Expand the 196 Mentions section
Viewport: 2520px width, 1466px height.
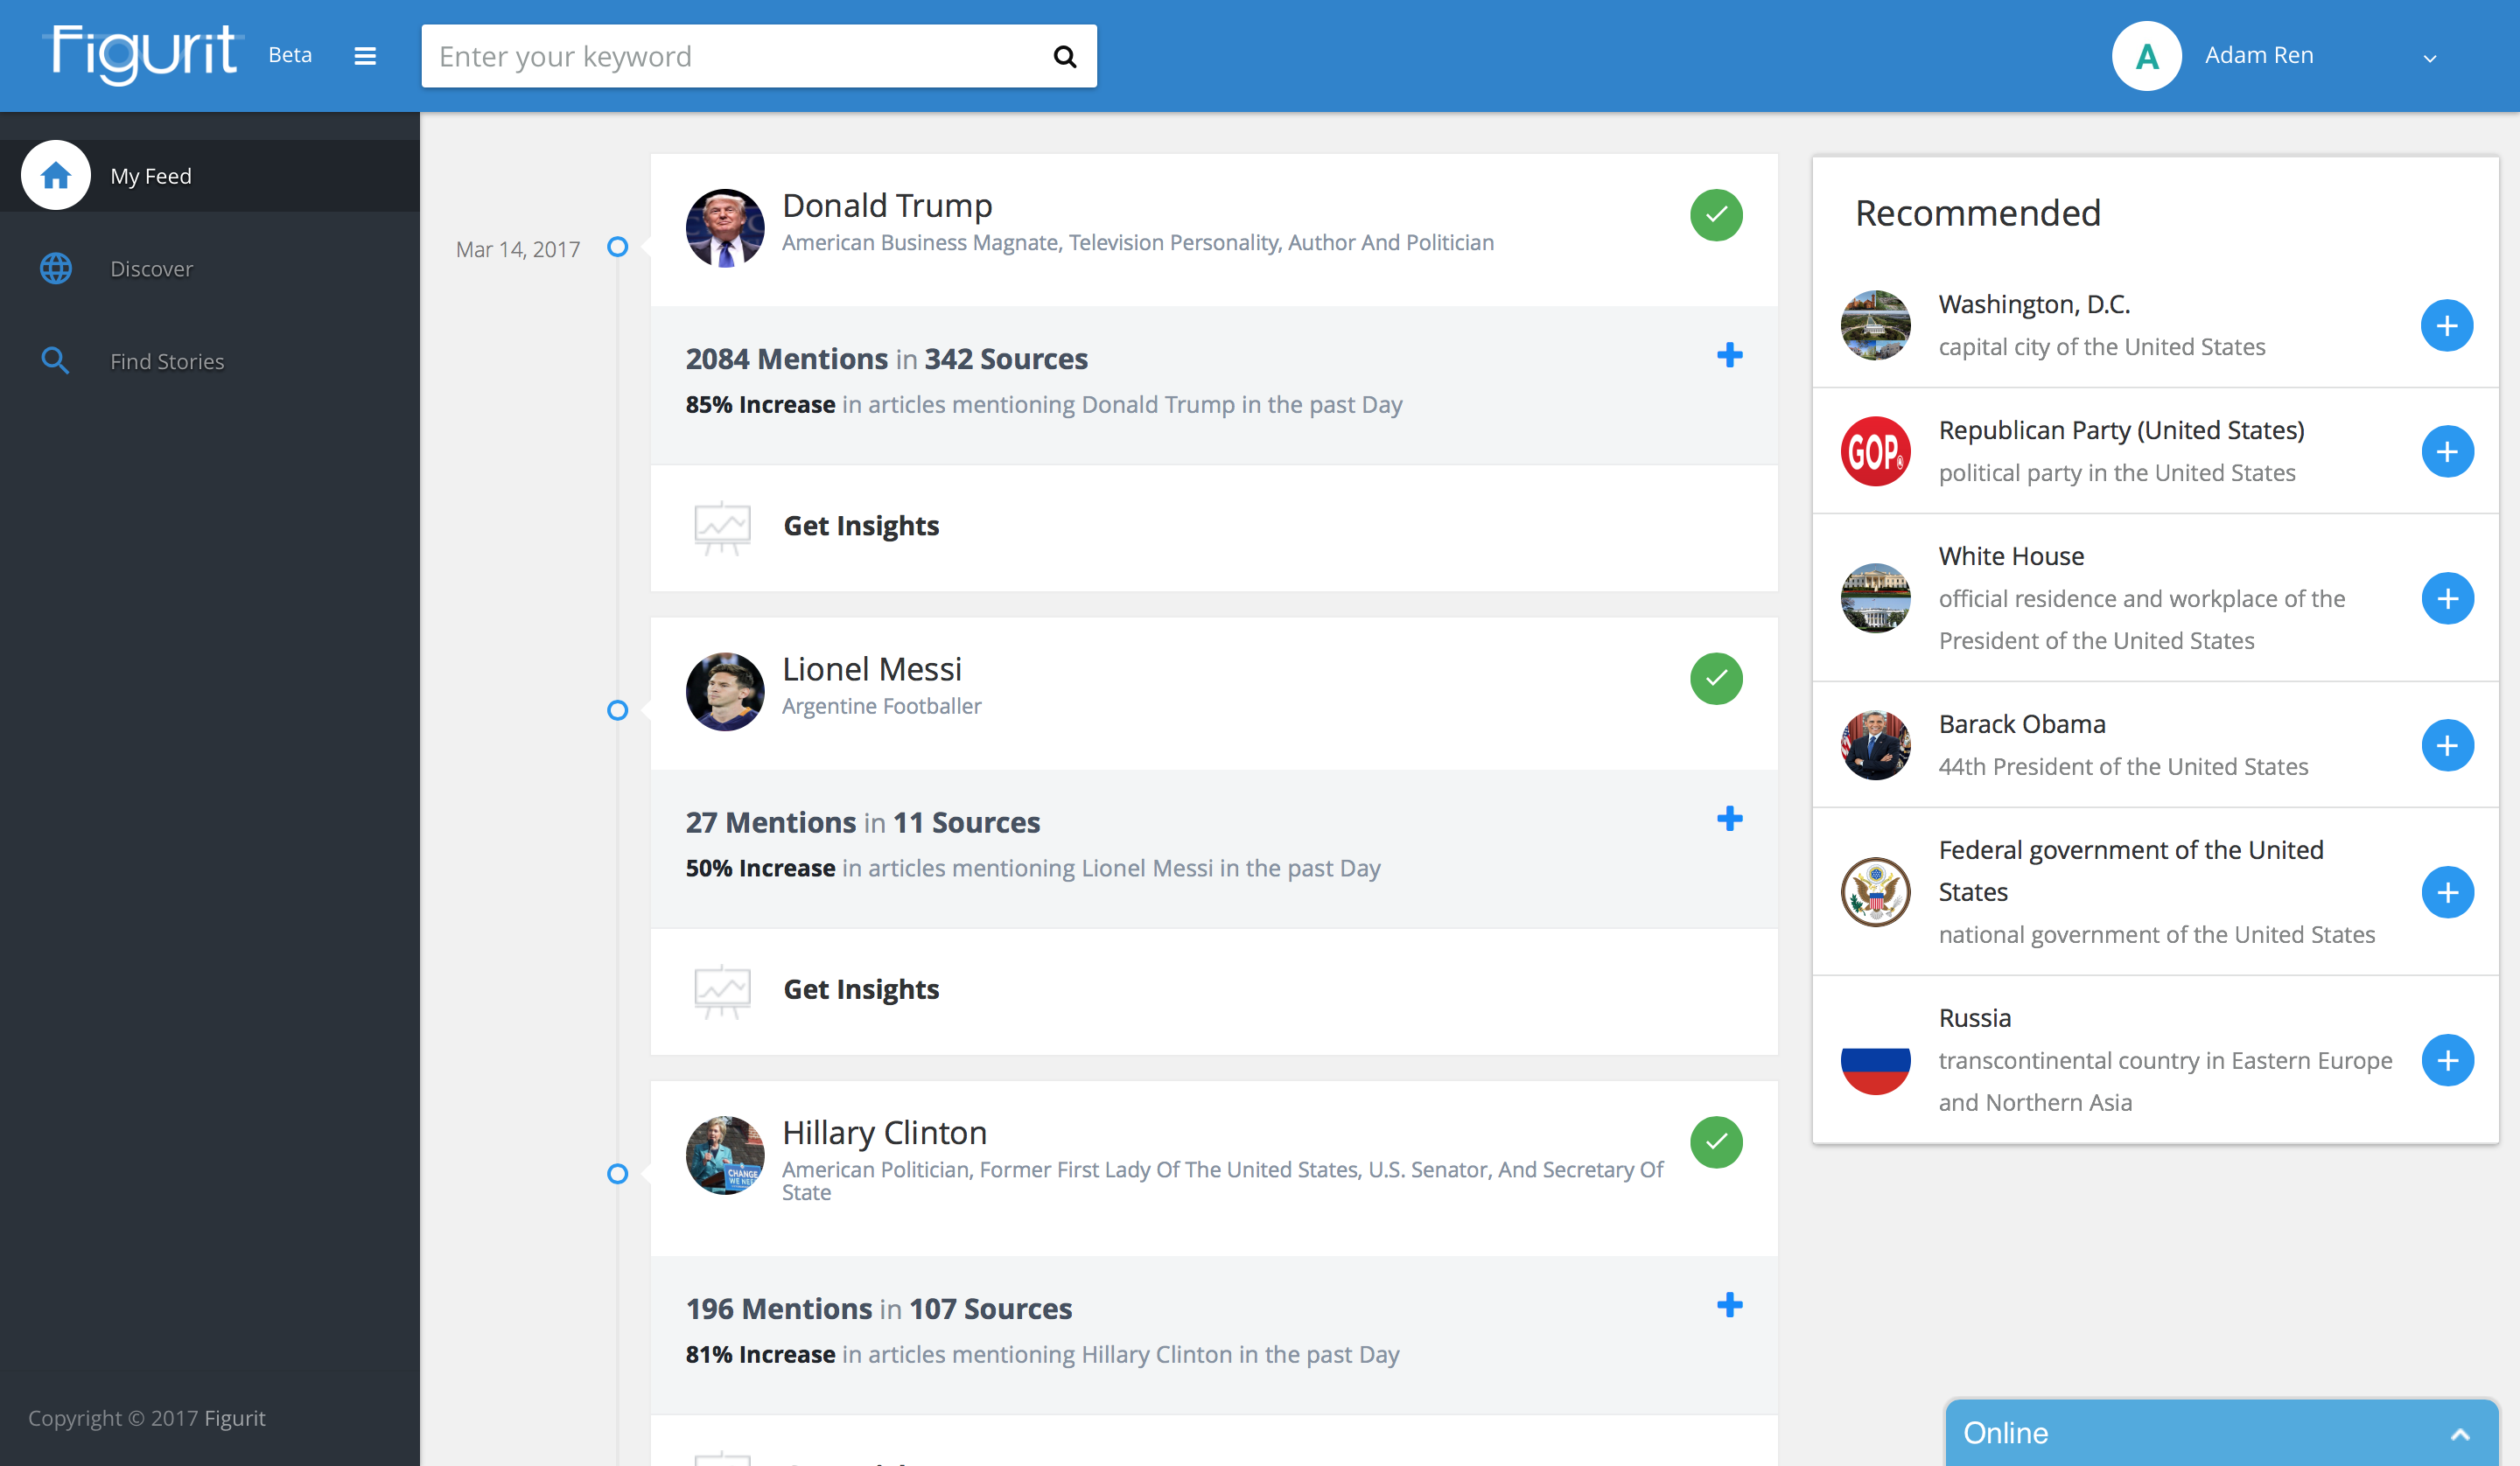point(1730,1305)
